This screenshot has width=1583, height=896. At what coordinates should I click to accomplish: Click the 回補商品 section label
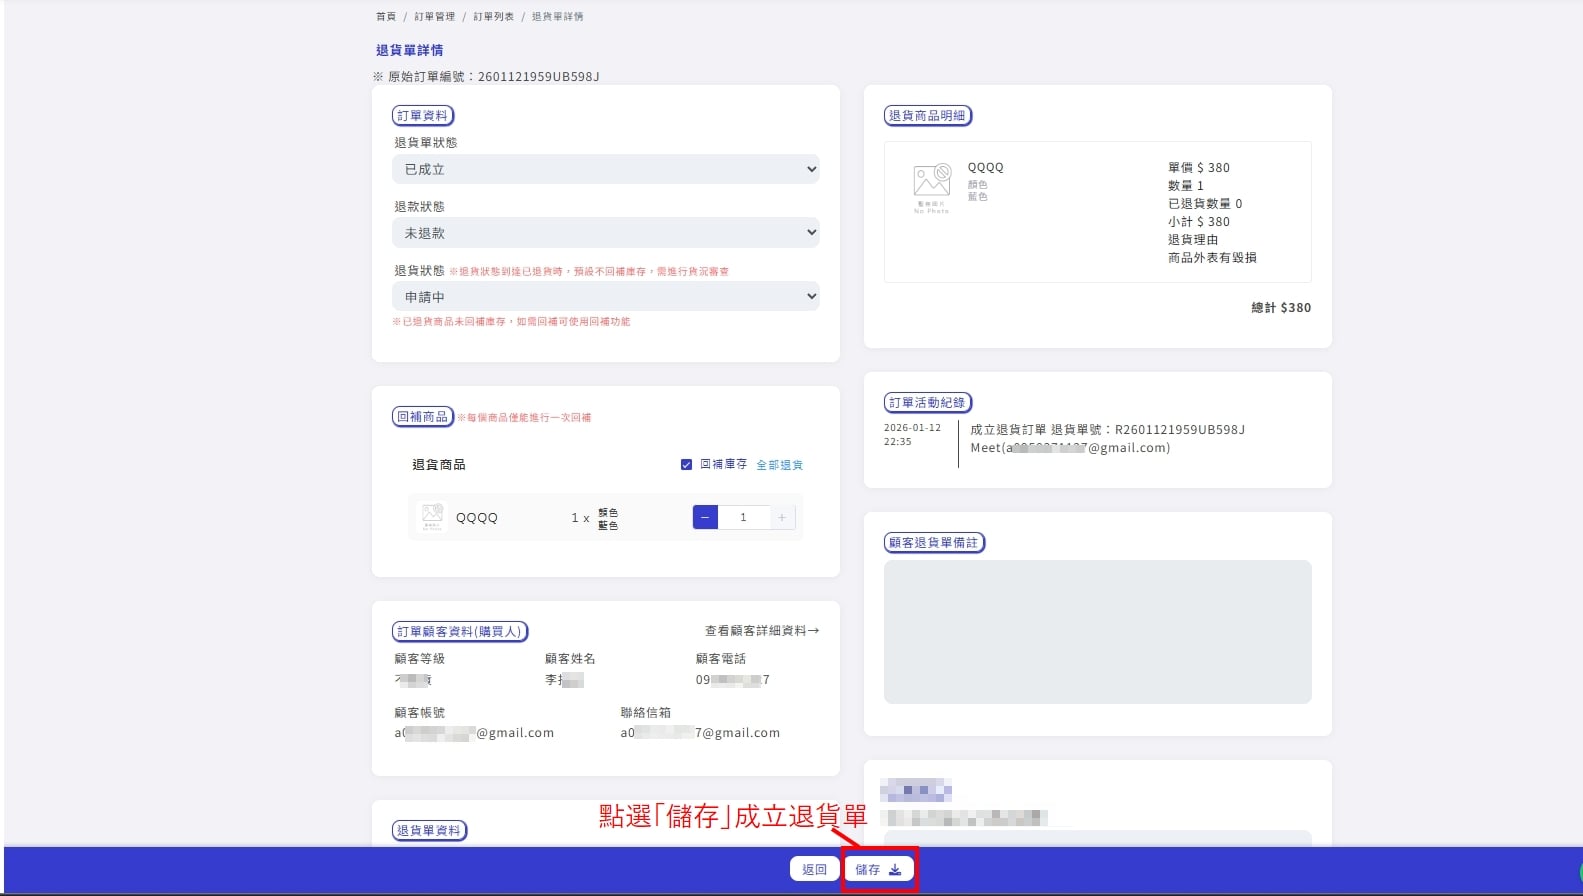tap(423, 417)
